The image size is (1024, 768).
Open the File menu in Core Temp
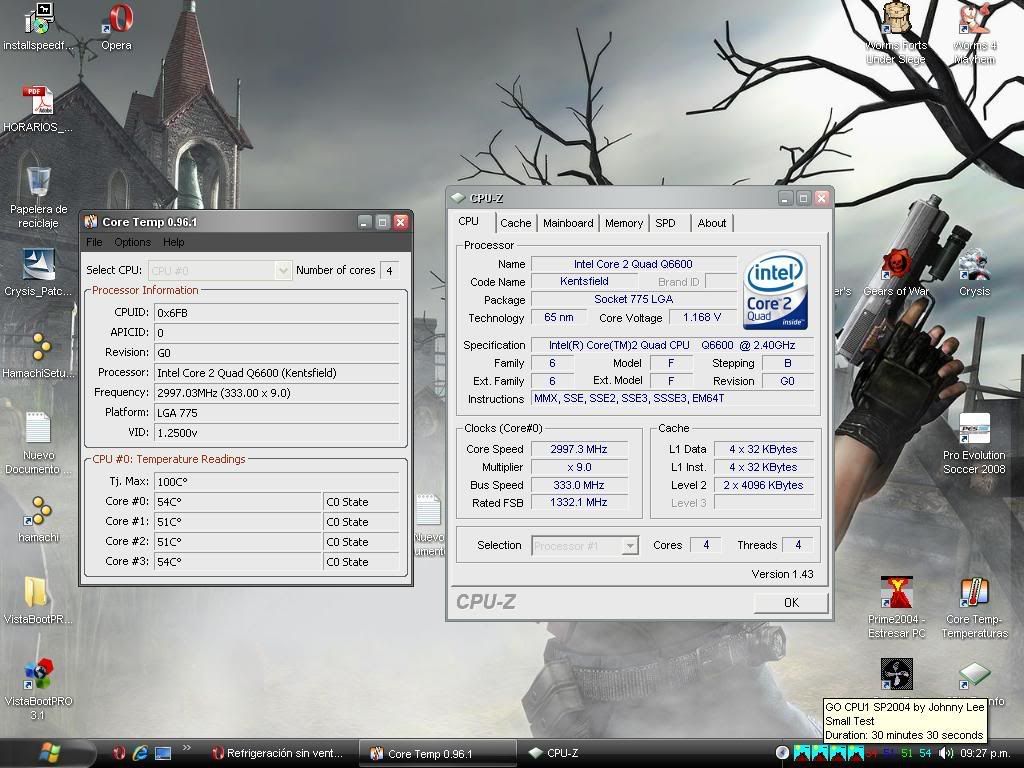tap(94, 242)
